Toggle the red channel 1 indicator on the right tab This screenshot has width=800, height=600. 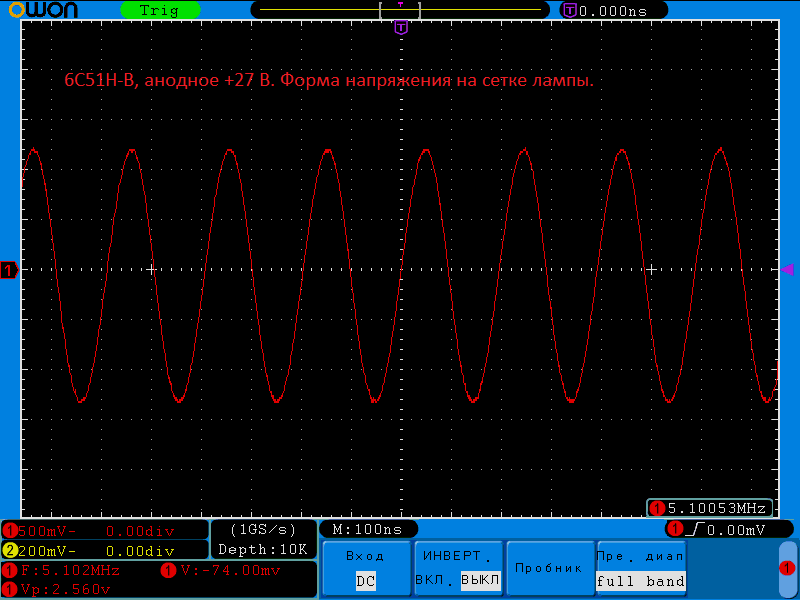(786, 568)
